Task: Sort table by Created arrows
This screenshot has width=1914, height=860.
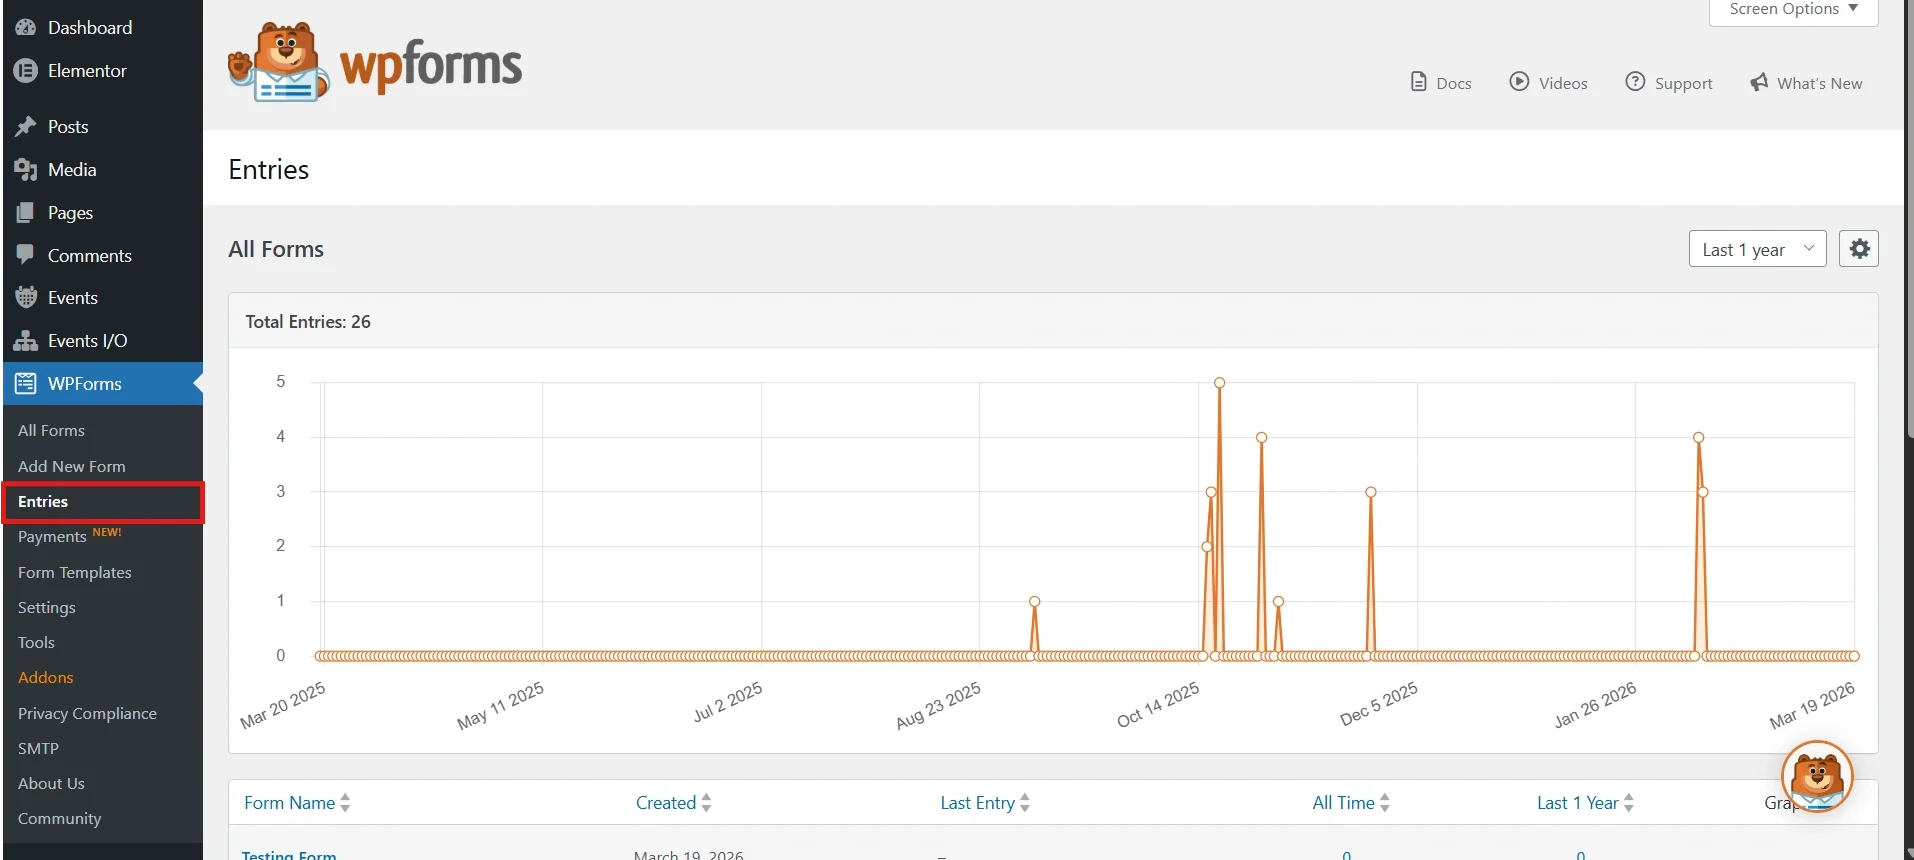Action: click(x=706, y=803)
